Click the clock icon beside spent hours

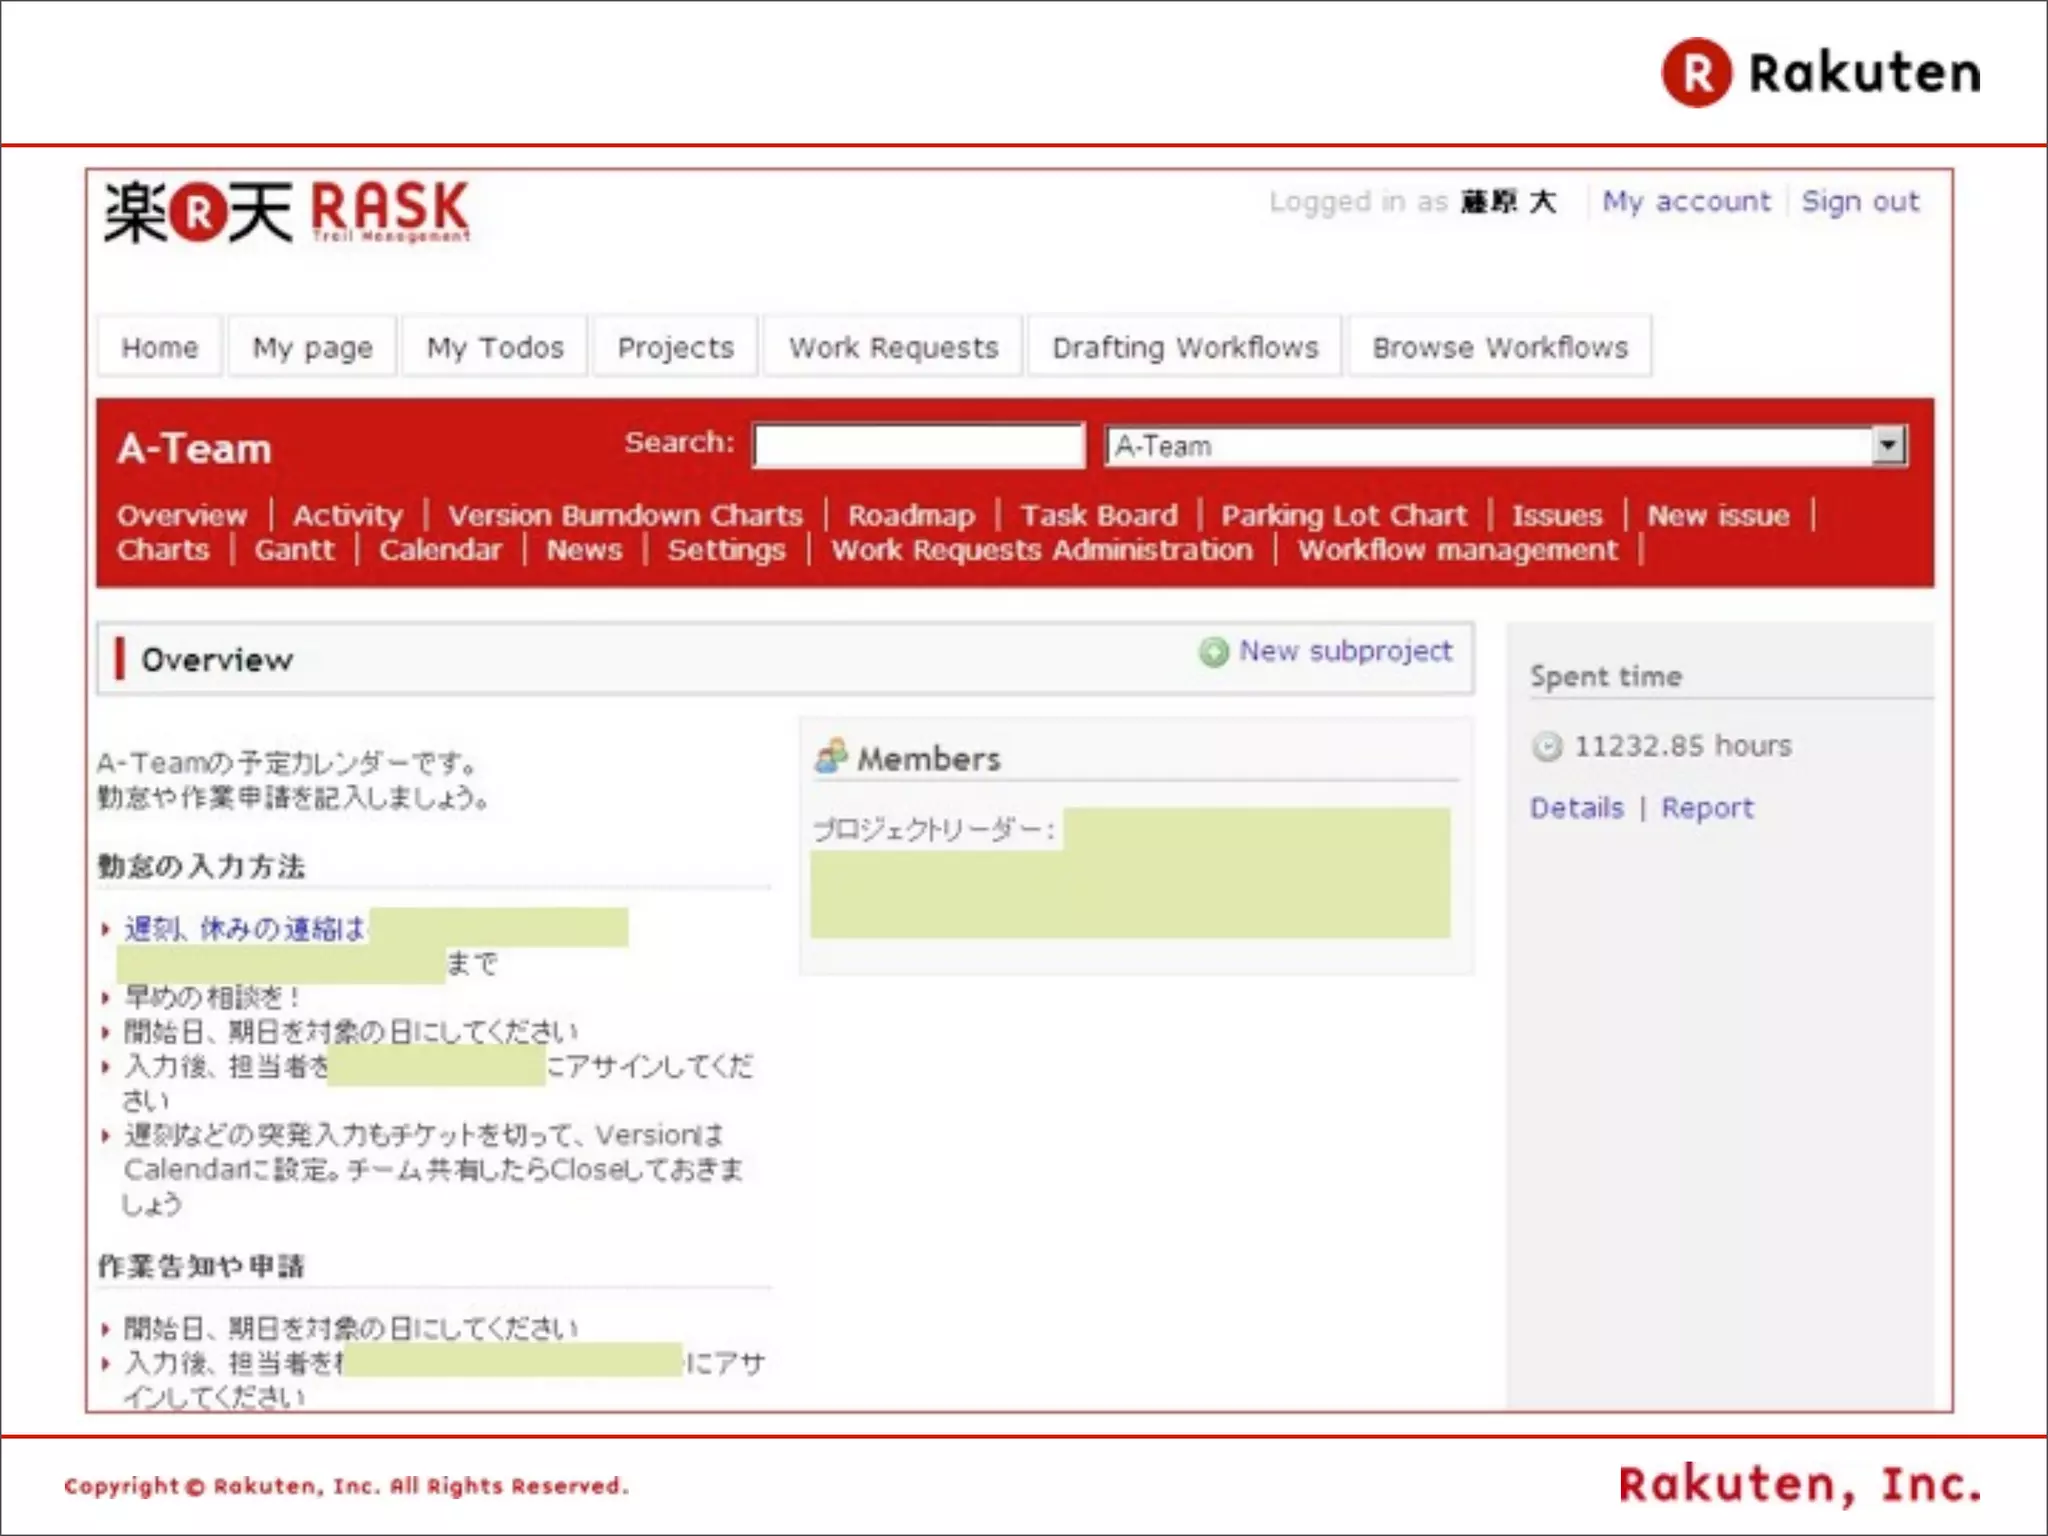(x=1546, y=746)
